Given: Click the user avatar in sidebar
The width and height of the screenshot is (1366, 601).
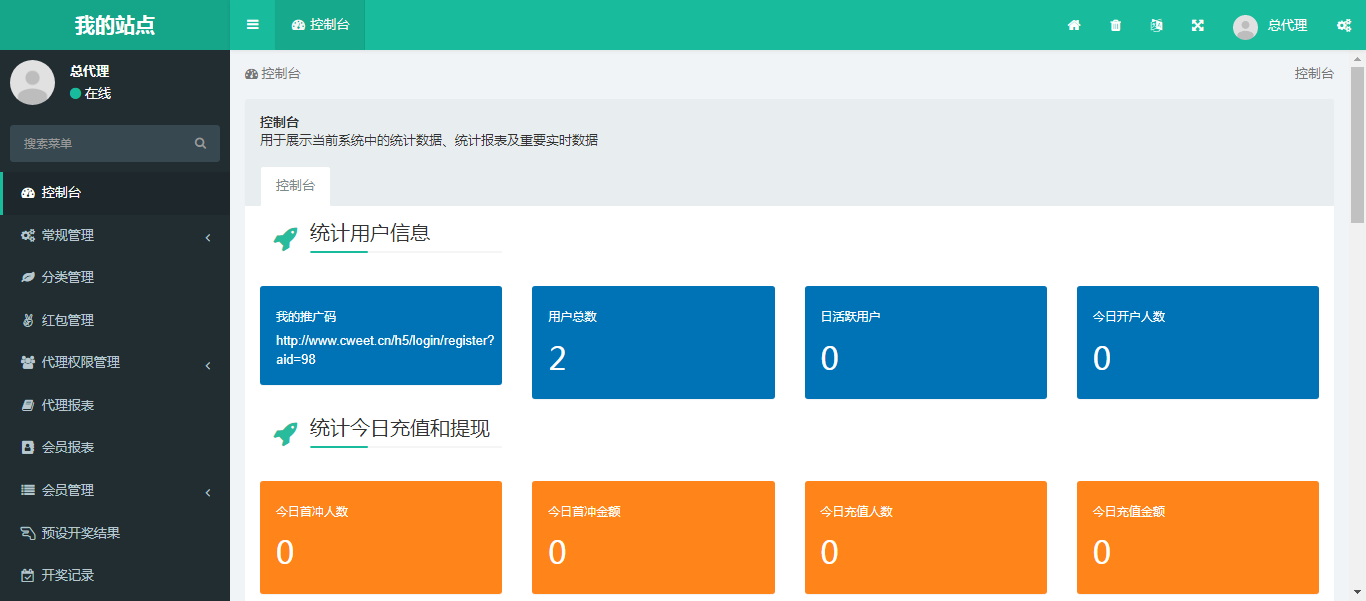Looking at the screenshot, I should pos(32,82).
